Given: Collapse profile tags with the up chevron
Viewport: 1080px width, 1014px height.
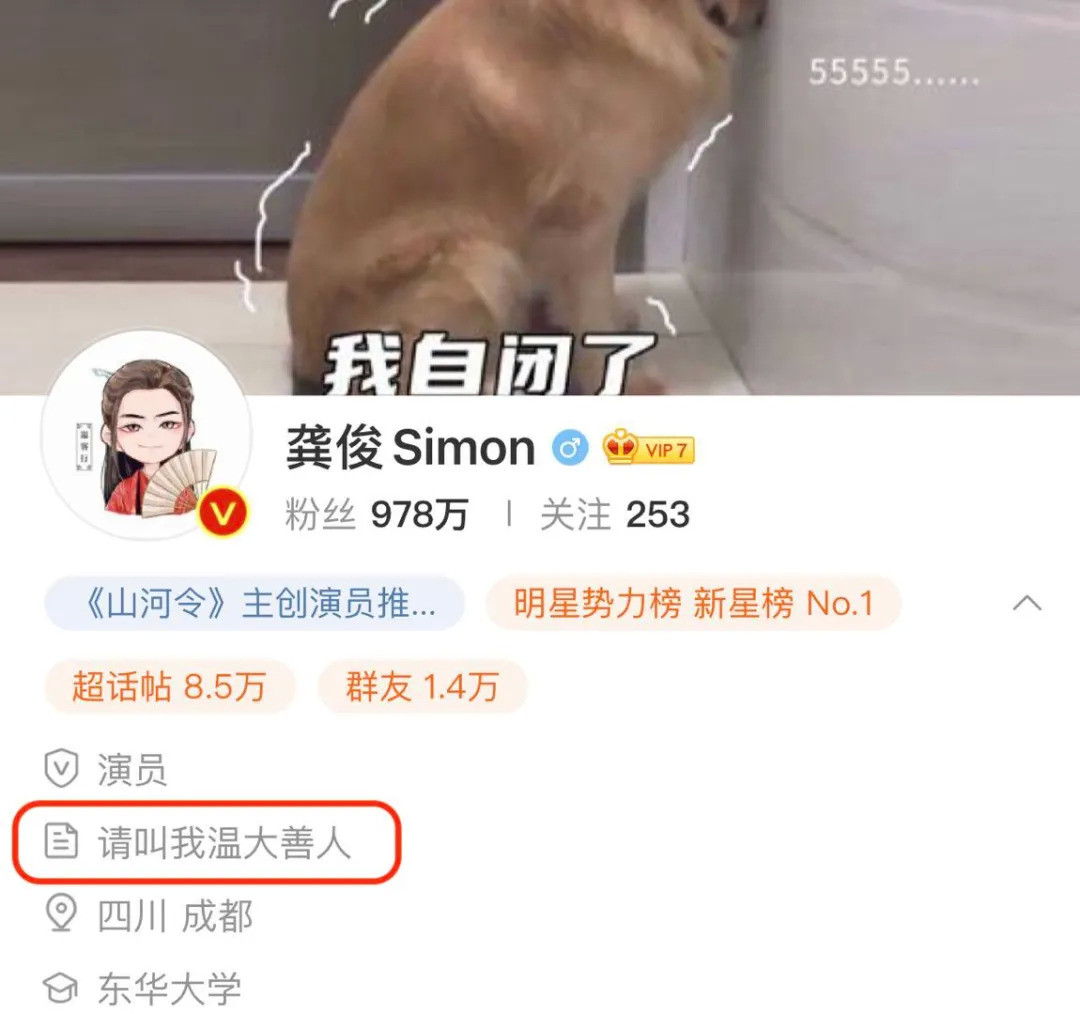Looking at the screenshot, I should tap(1027, 603).
